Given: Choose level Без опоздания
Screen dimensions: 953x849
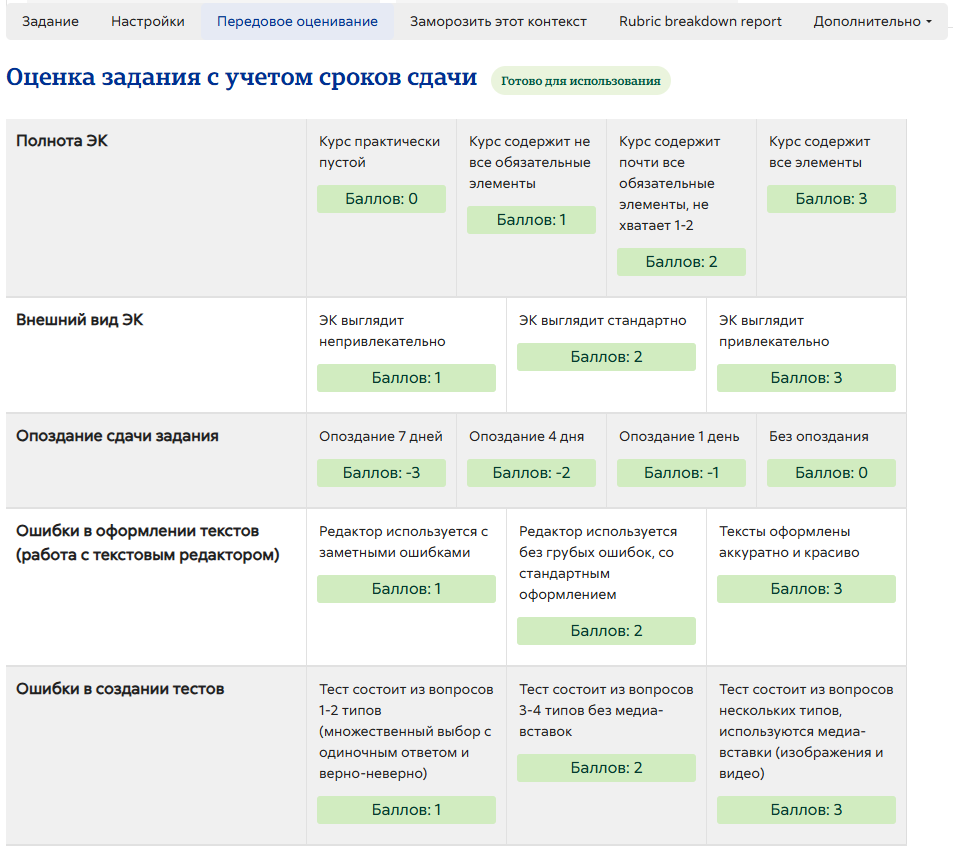Looking at the screenshot, I should click(819, 436).
